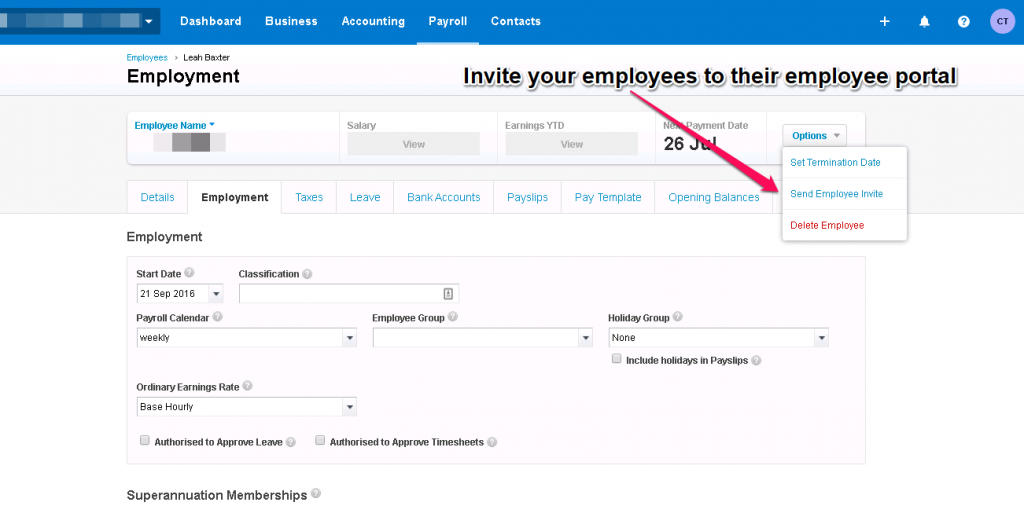Go to the Dashboard menu
Screen dimensions: 1024x506
click(210, 22)
